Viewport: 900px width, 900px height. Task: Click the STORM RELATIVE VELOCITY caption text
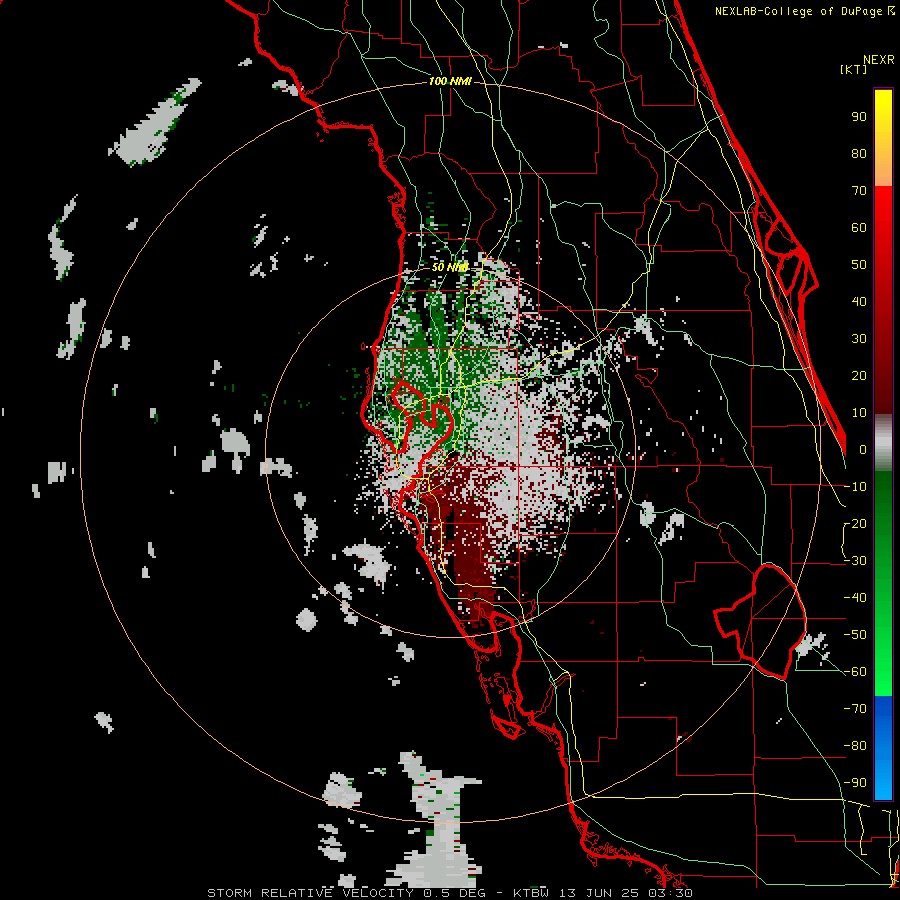[x=310, y=893]
